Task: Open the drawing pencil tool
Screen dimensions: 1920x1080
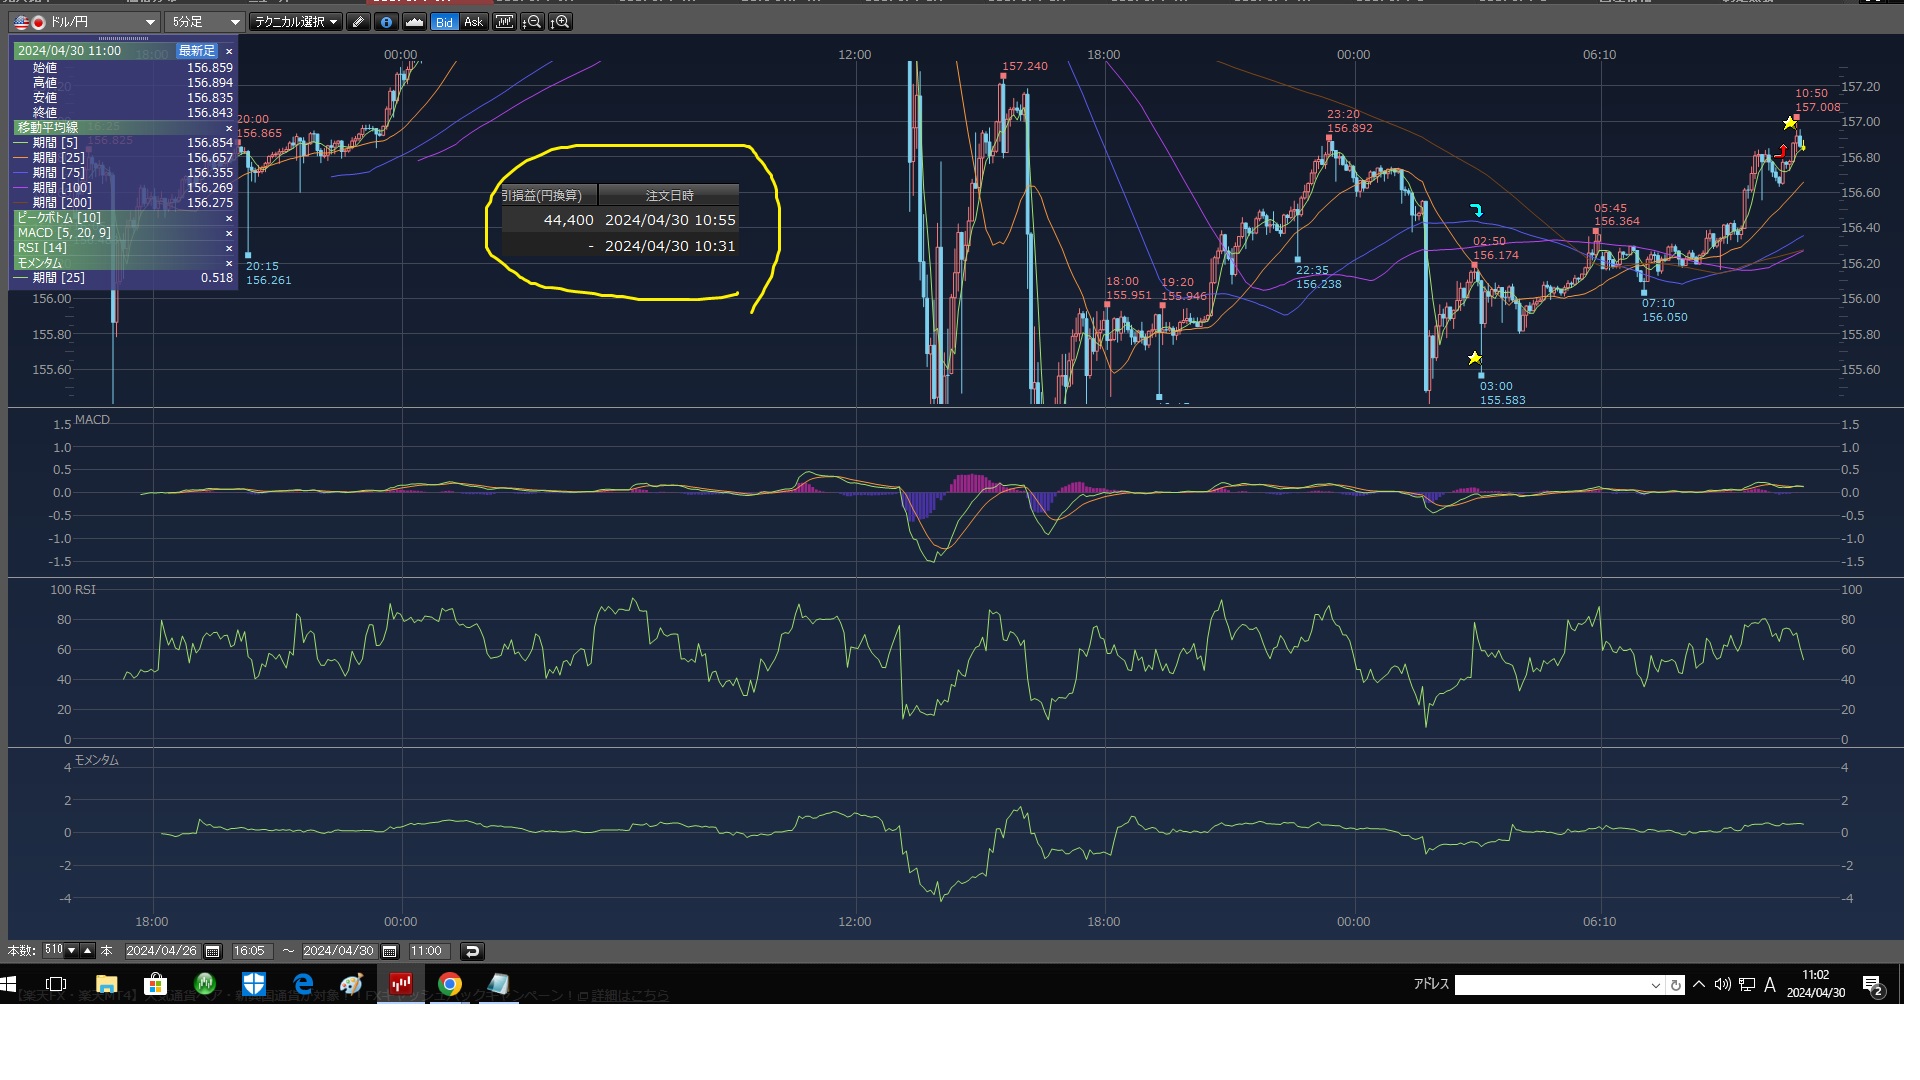Action: point(358,22)
